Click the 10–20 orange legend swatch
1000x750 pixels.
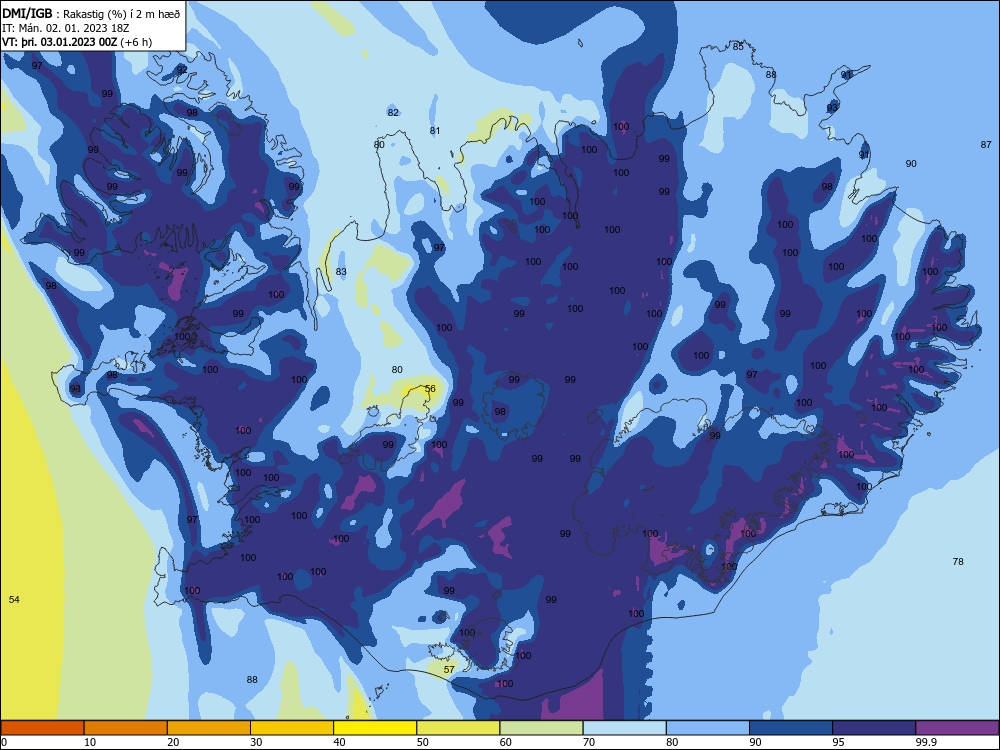(126, 728)
